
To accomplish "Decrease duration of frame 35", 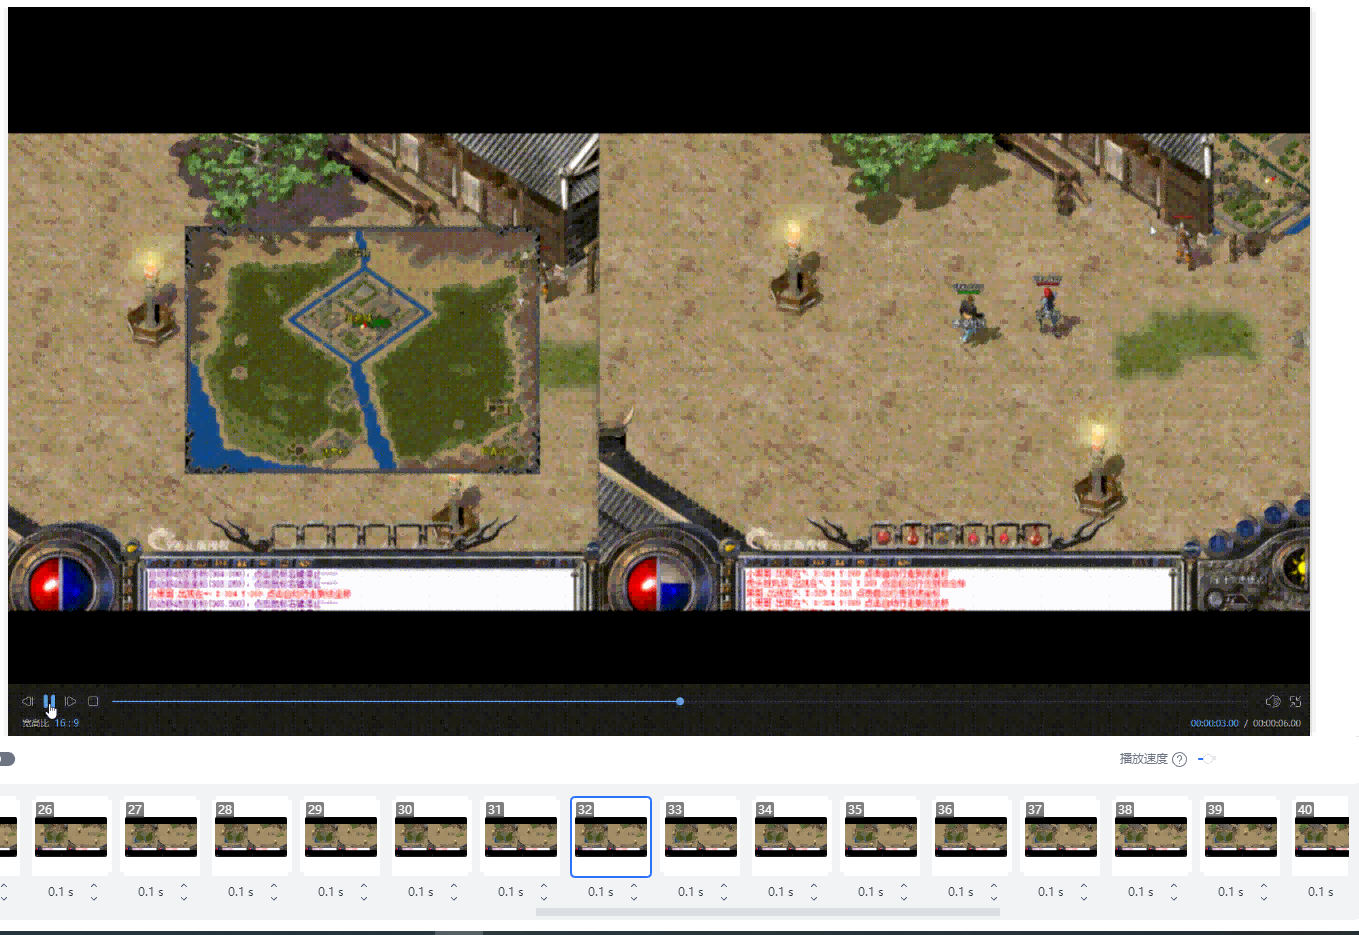I will (904, 897).
